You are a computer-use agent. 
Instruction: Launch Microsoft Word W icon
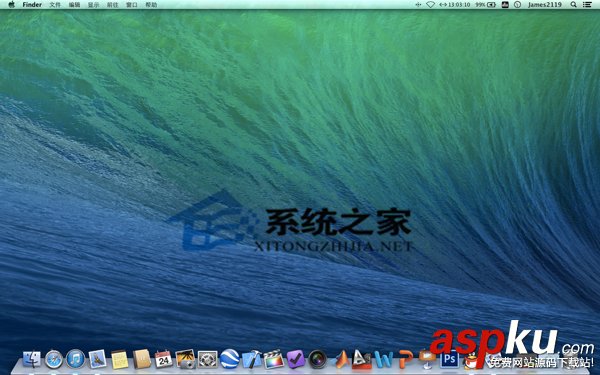pos(384,359)
